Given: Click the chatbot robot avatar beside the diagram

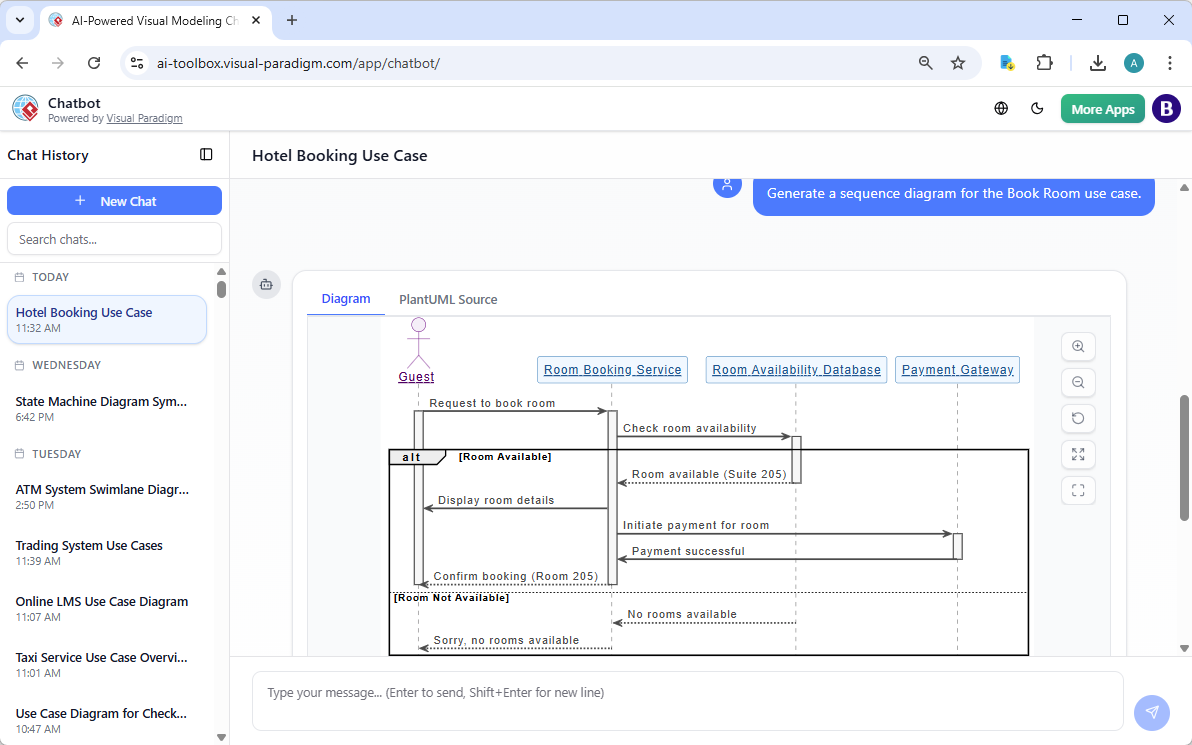Looking at the screenshot, I should click(266, 284).
